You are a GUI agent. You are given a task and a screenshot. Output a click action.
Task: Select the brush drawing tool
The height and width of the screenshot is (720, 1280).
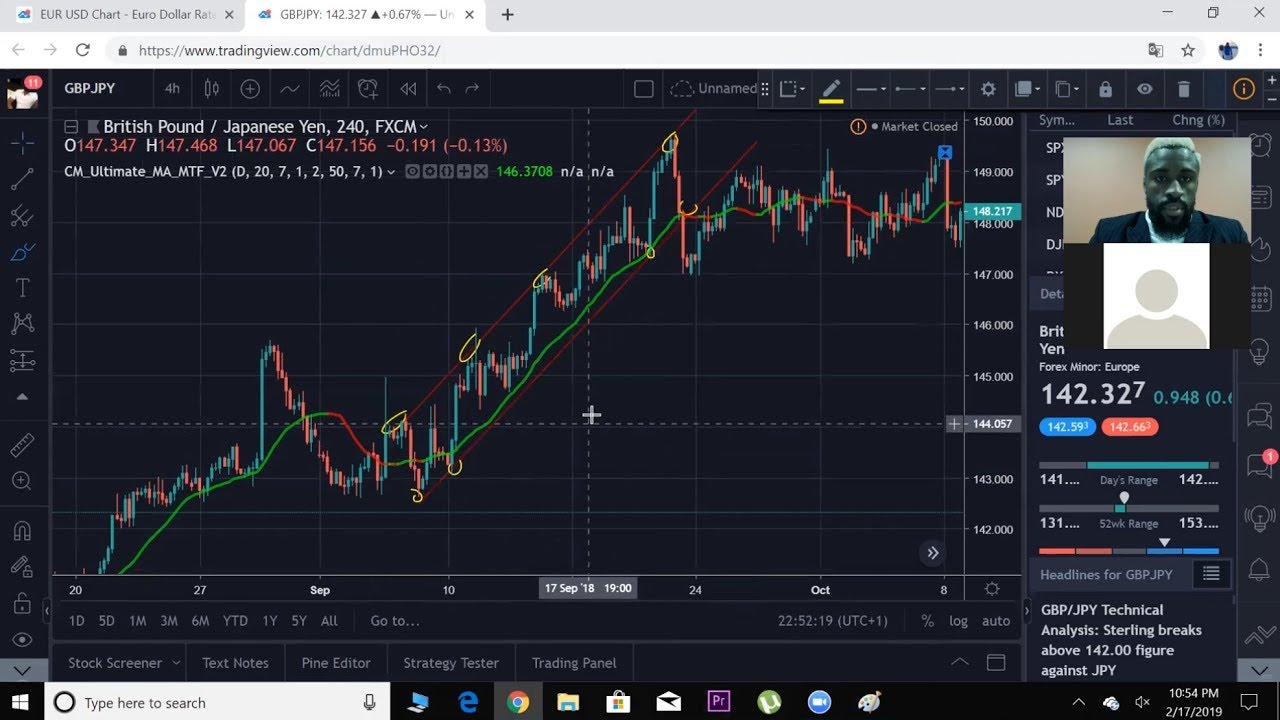tap(22, 251)
